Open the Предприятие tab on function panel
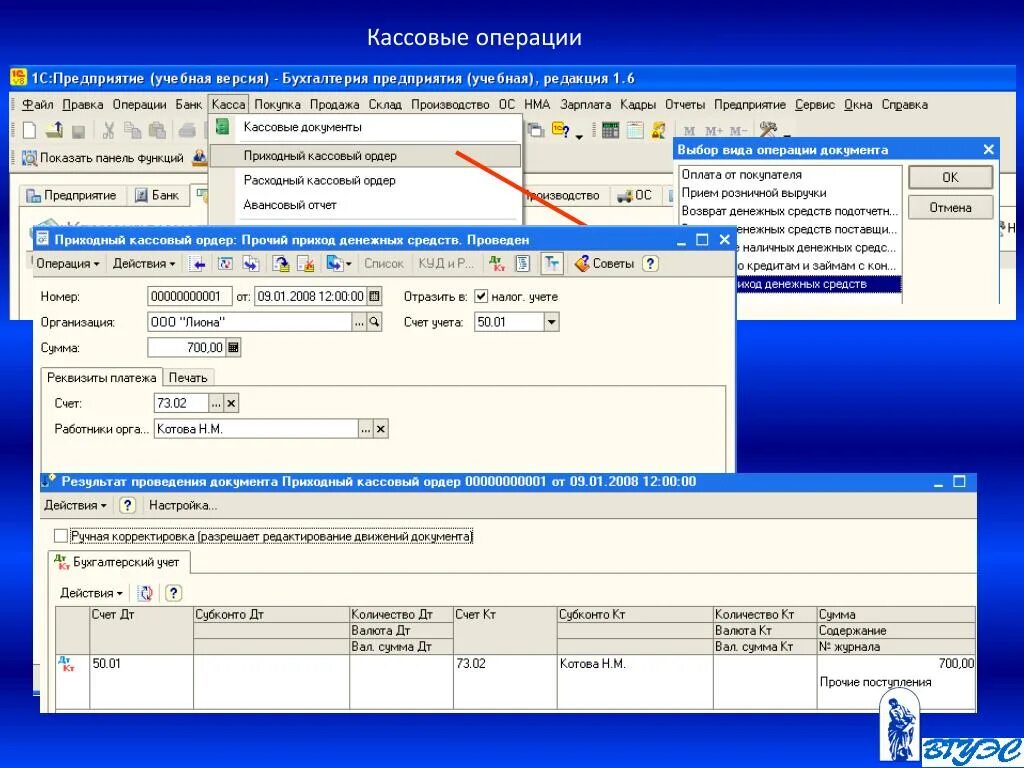 pos(71,195)
